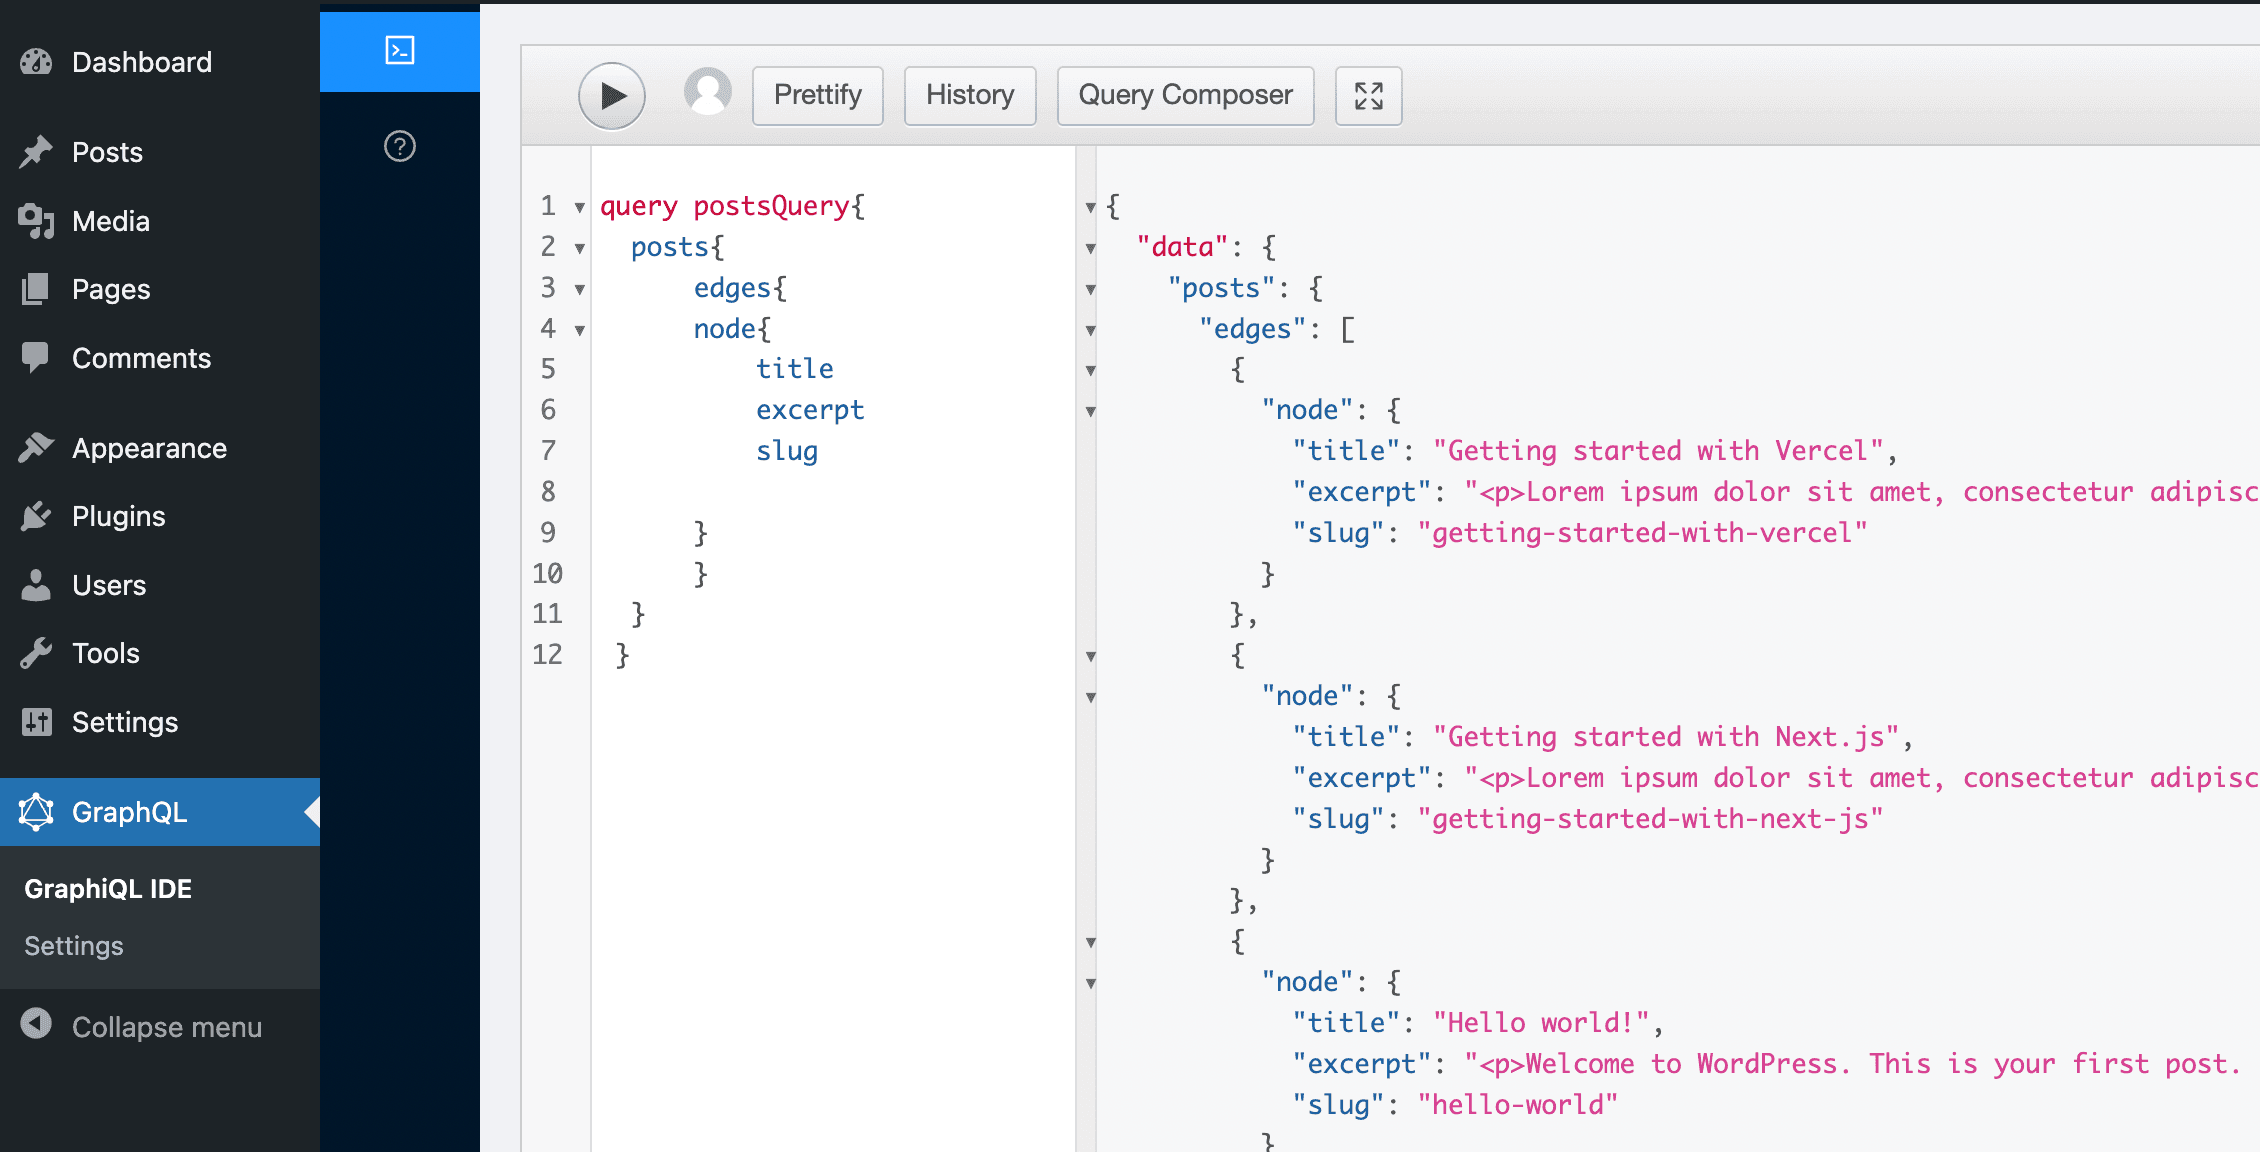Image resolution: width=2260 pixels, height=1152 pixels.
Task: Collapse the WordPress admin menu
Action: click(165, 1026)
